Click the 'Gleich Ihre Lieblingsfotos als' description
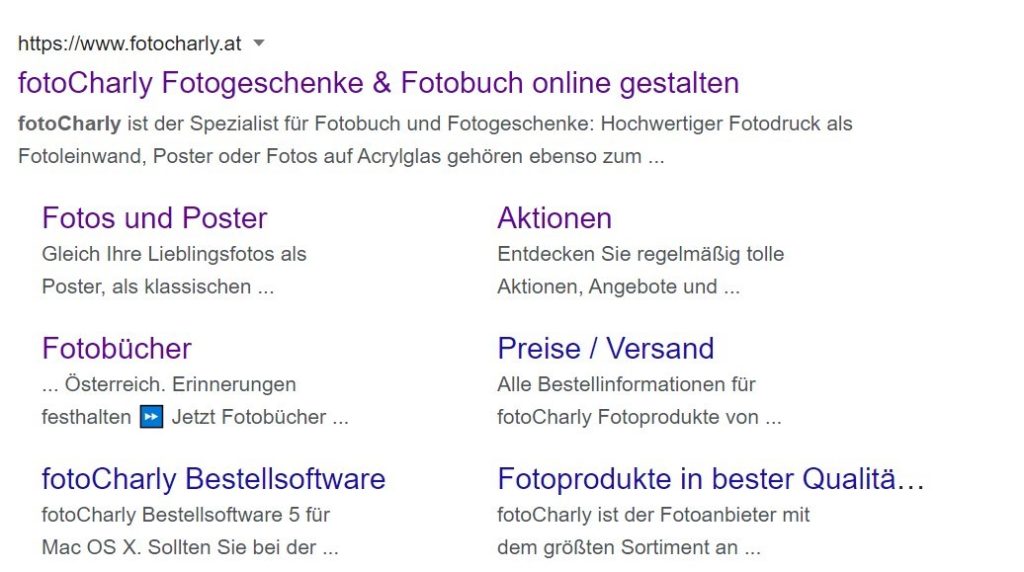The image size is (1024, 572). pos(174,254)
